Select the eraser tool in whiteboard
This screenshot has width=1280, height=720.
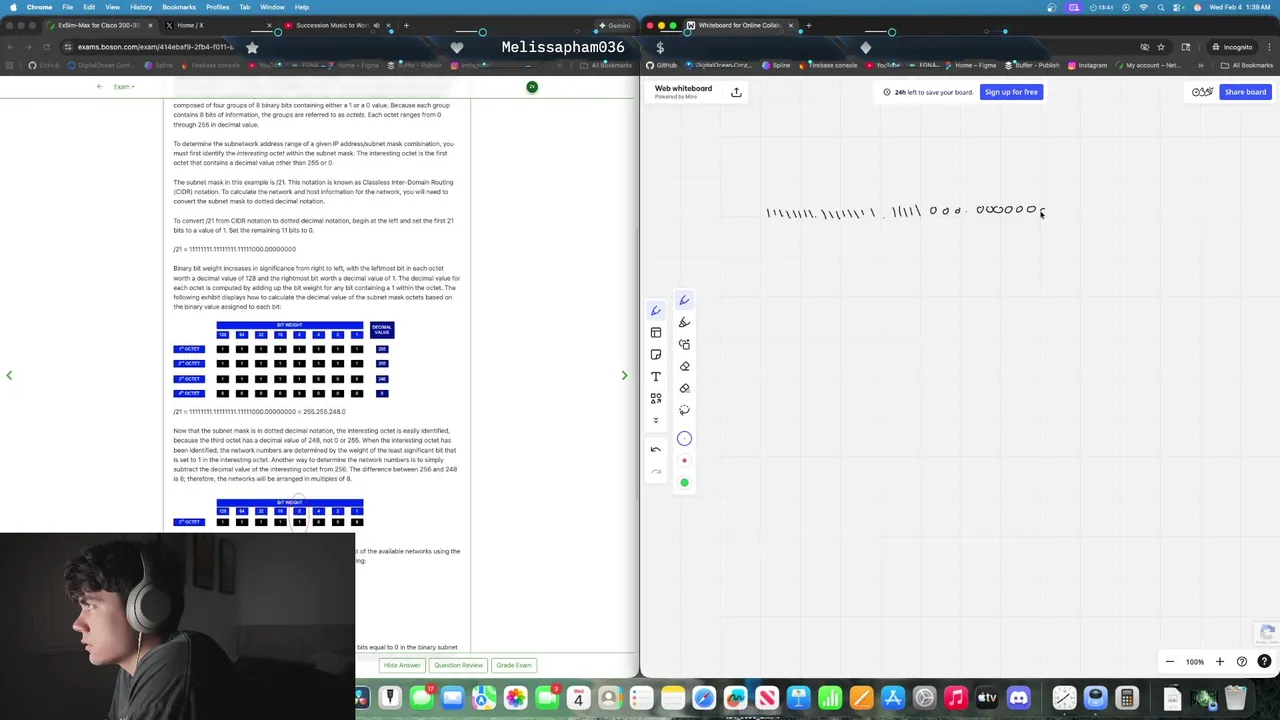684,366
